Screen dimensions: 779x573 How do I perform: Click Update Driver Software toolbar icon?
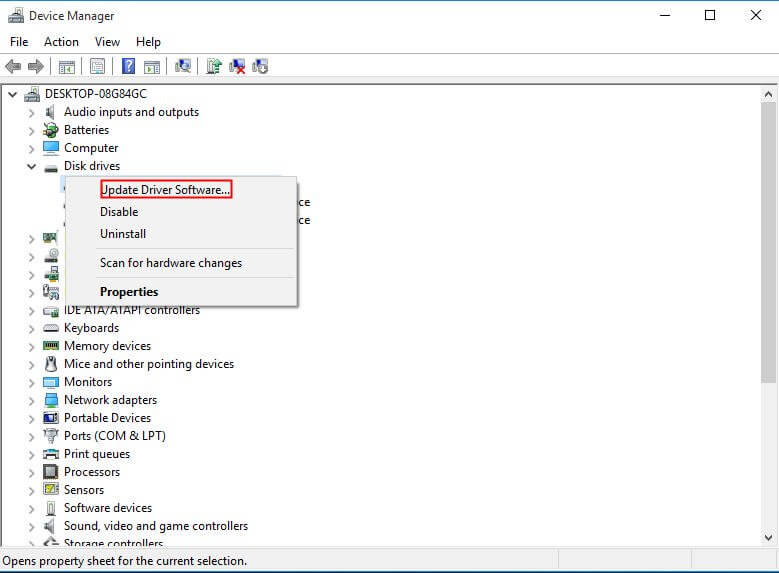[213, 67]
